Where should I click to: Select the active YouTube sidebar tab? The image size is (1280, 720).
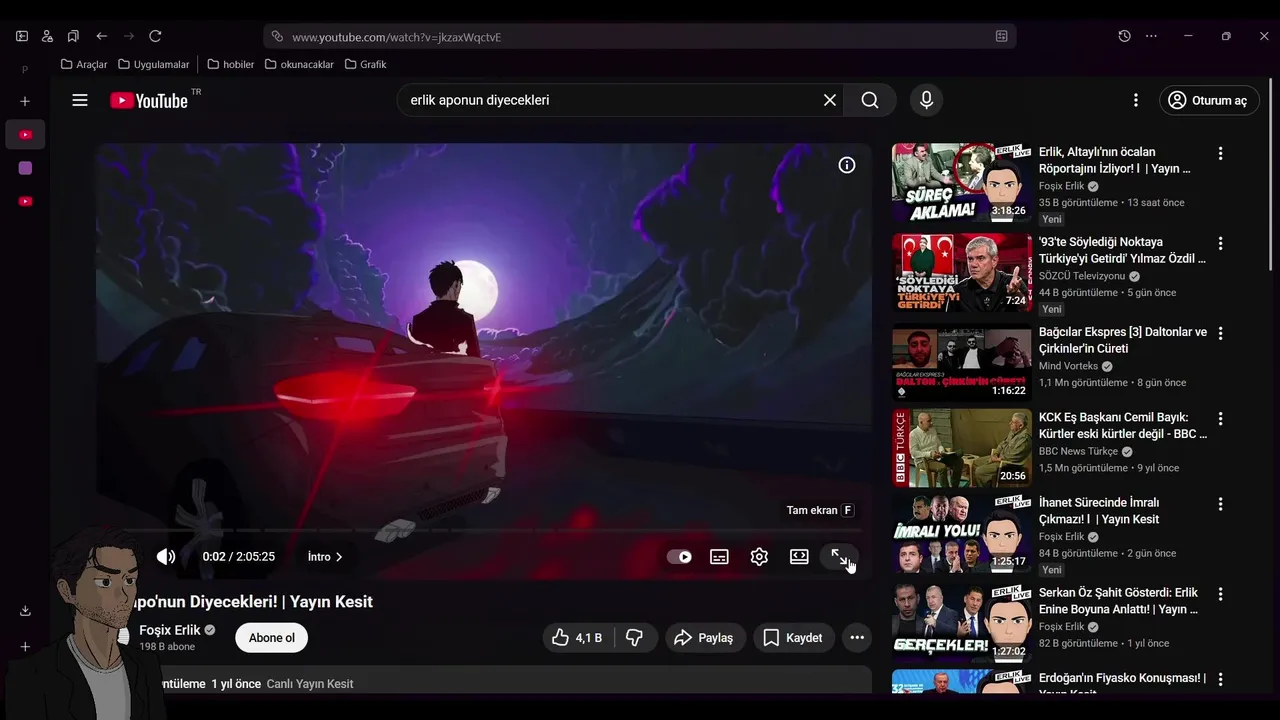tap(25, 135)
